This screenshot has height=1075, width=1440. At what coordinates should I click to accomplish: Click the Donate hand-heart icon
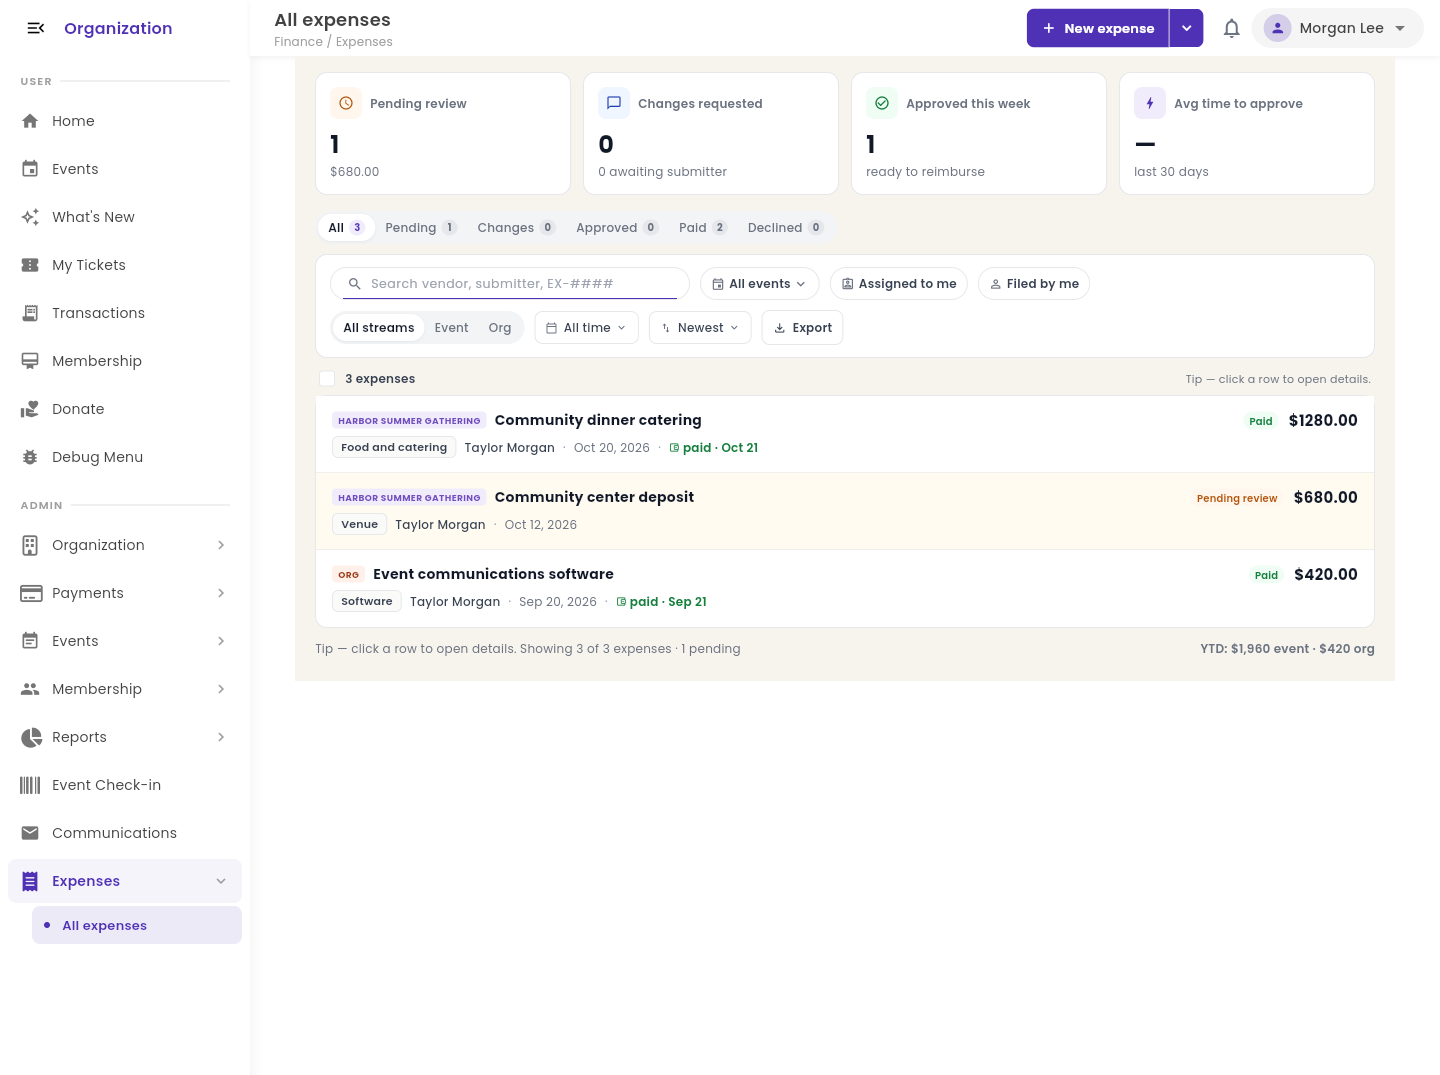(30, 409)
